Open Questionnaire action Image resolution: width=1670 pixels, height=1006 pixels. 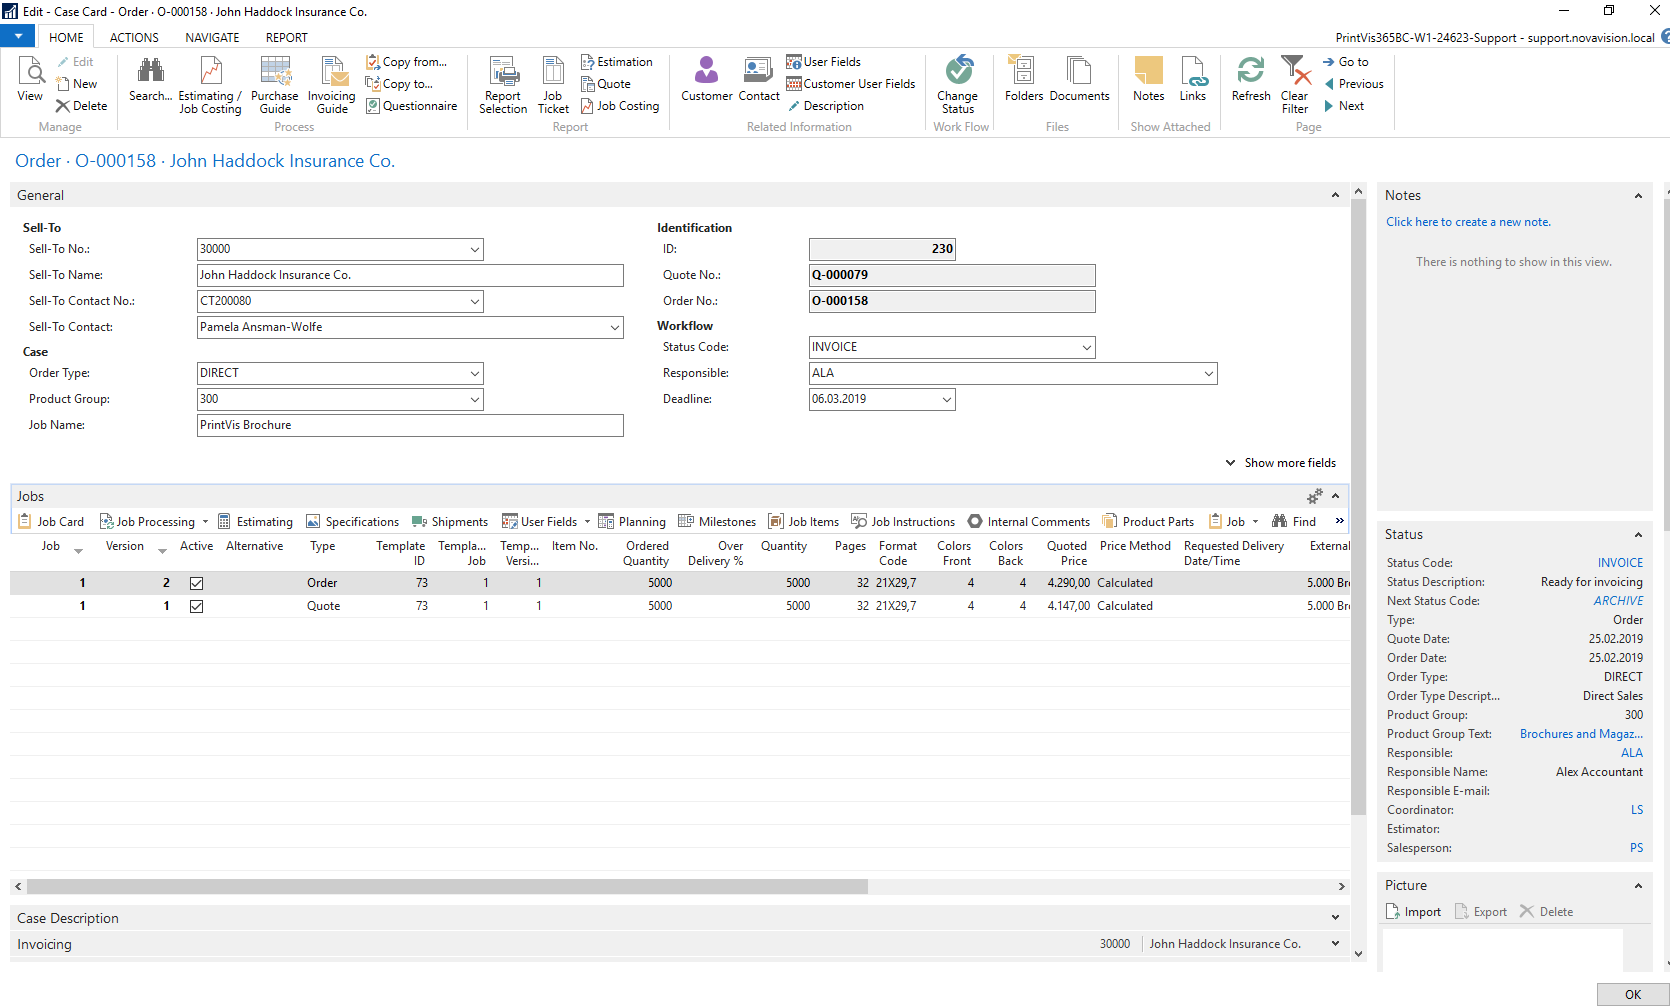coord(411,106)
